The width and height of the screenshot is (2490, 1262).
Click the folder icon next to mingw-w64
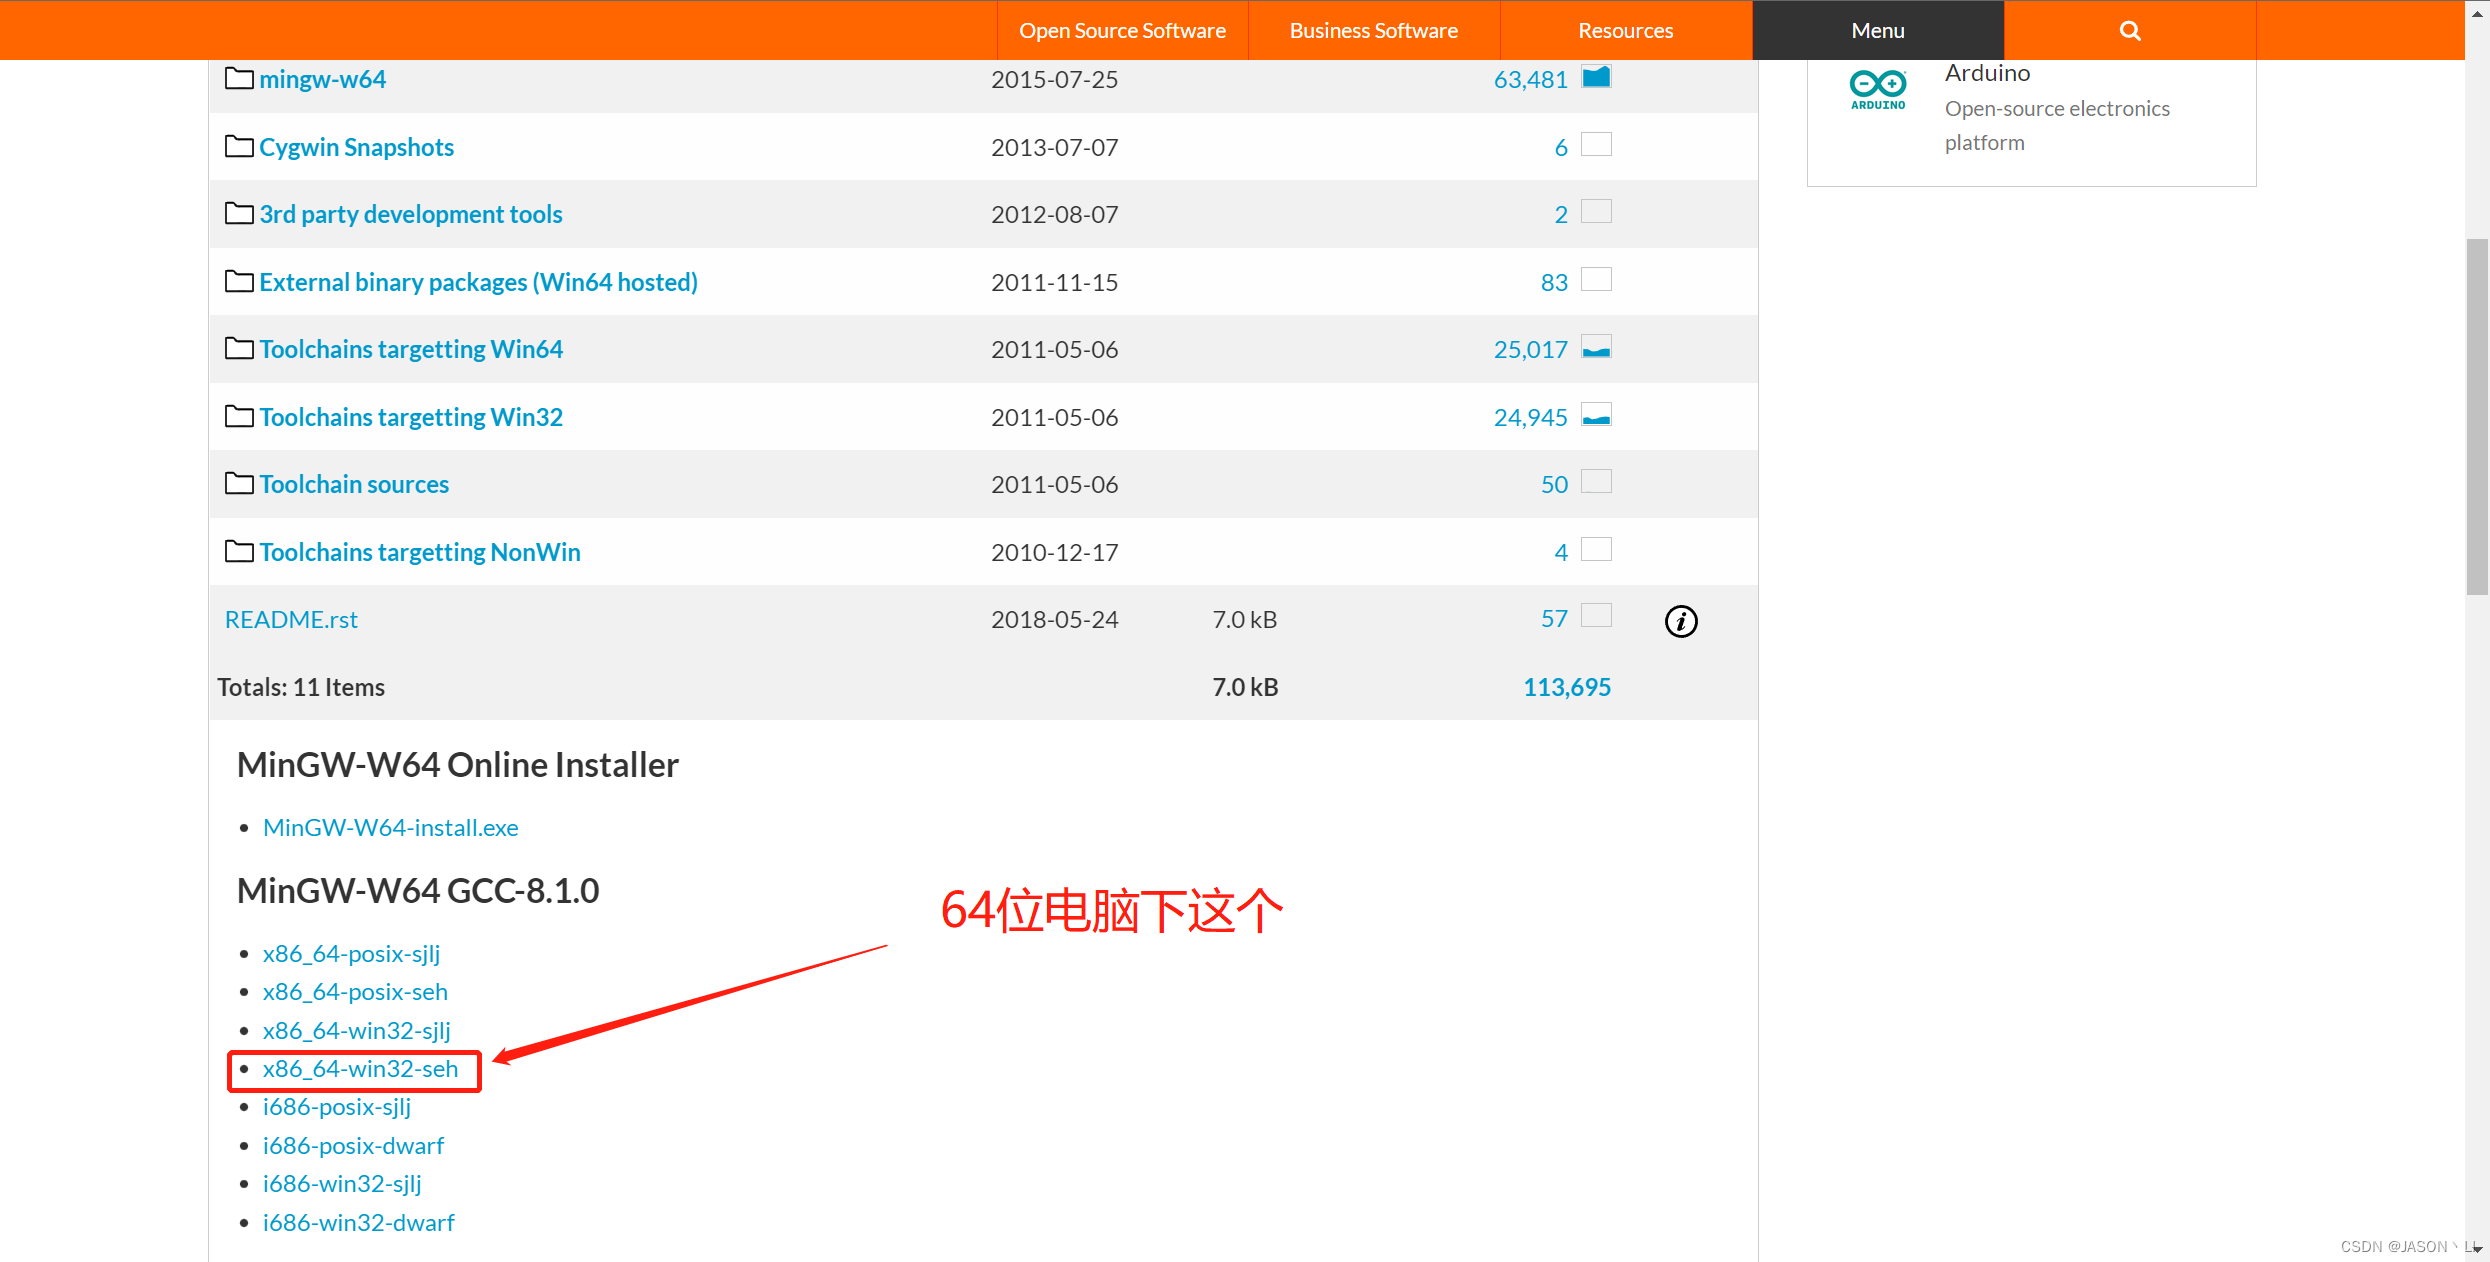tap(238, 77)
